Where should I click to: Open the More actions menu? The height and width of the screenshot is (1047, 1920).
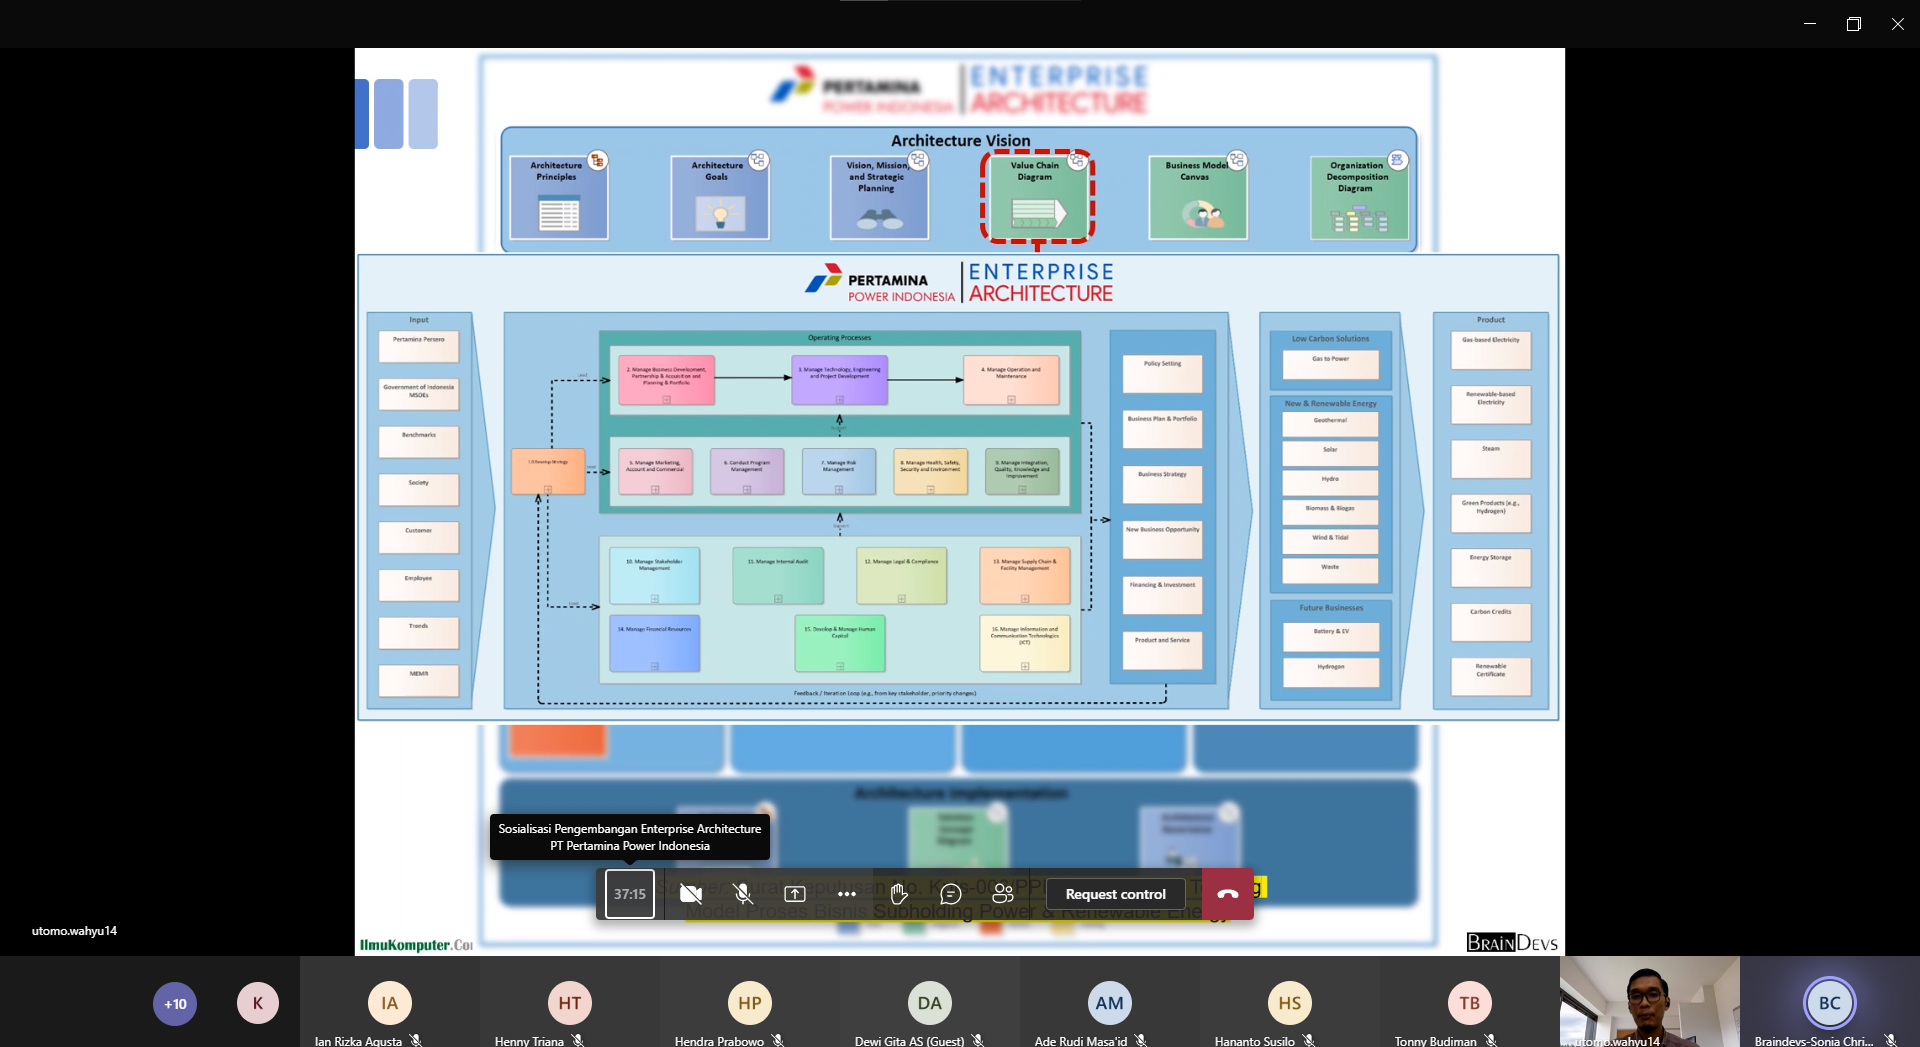point(847,894)
